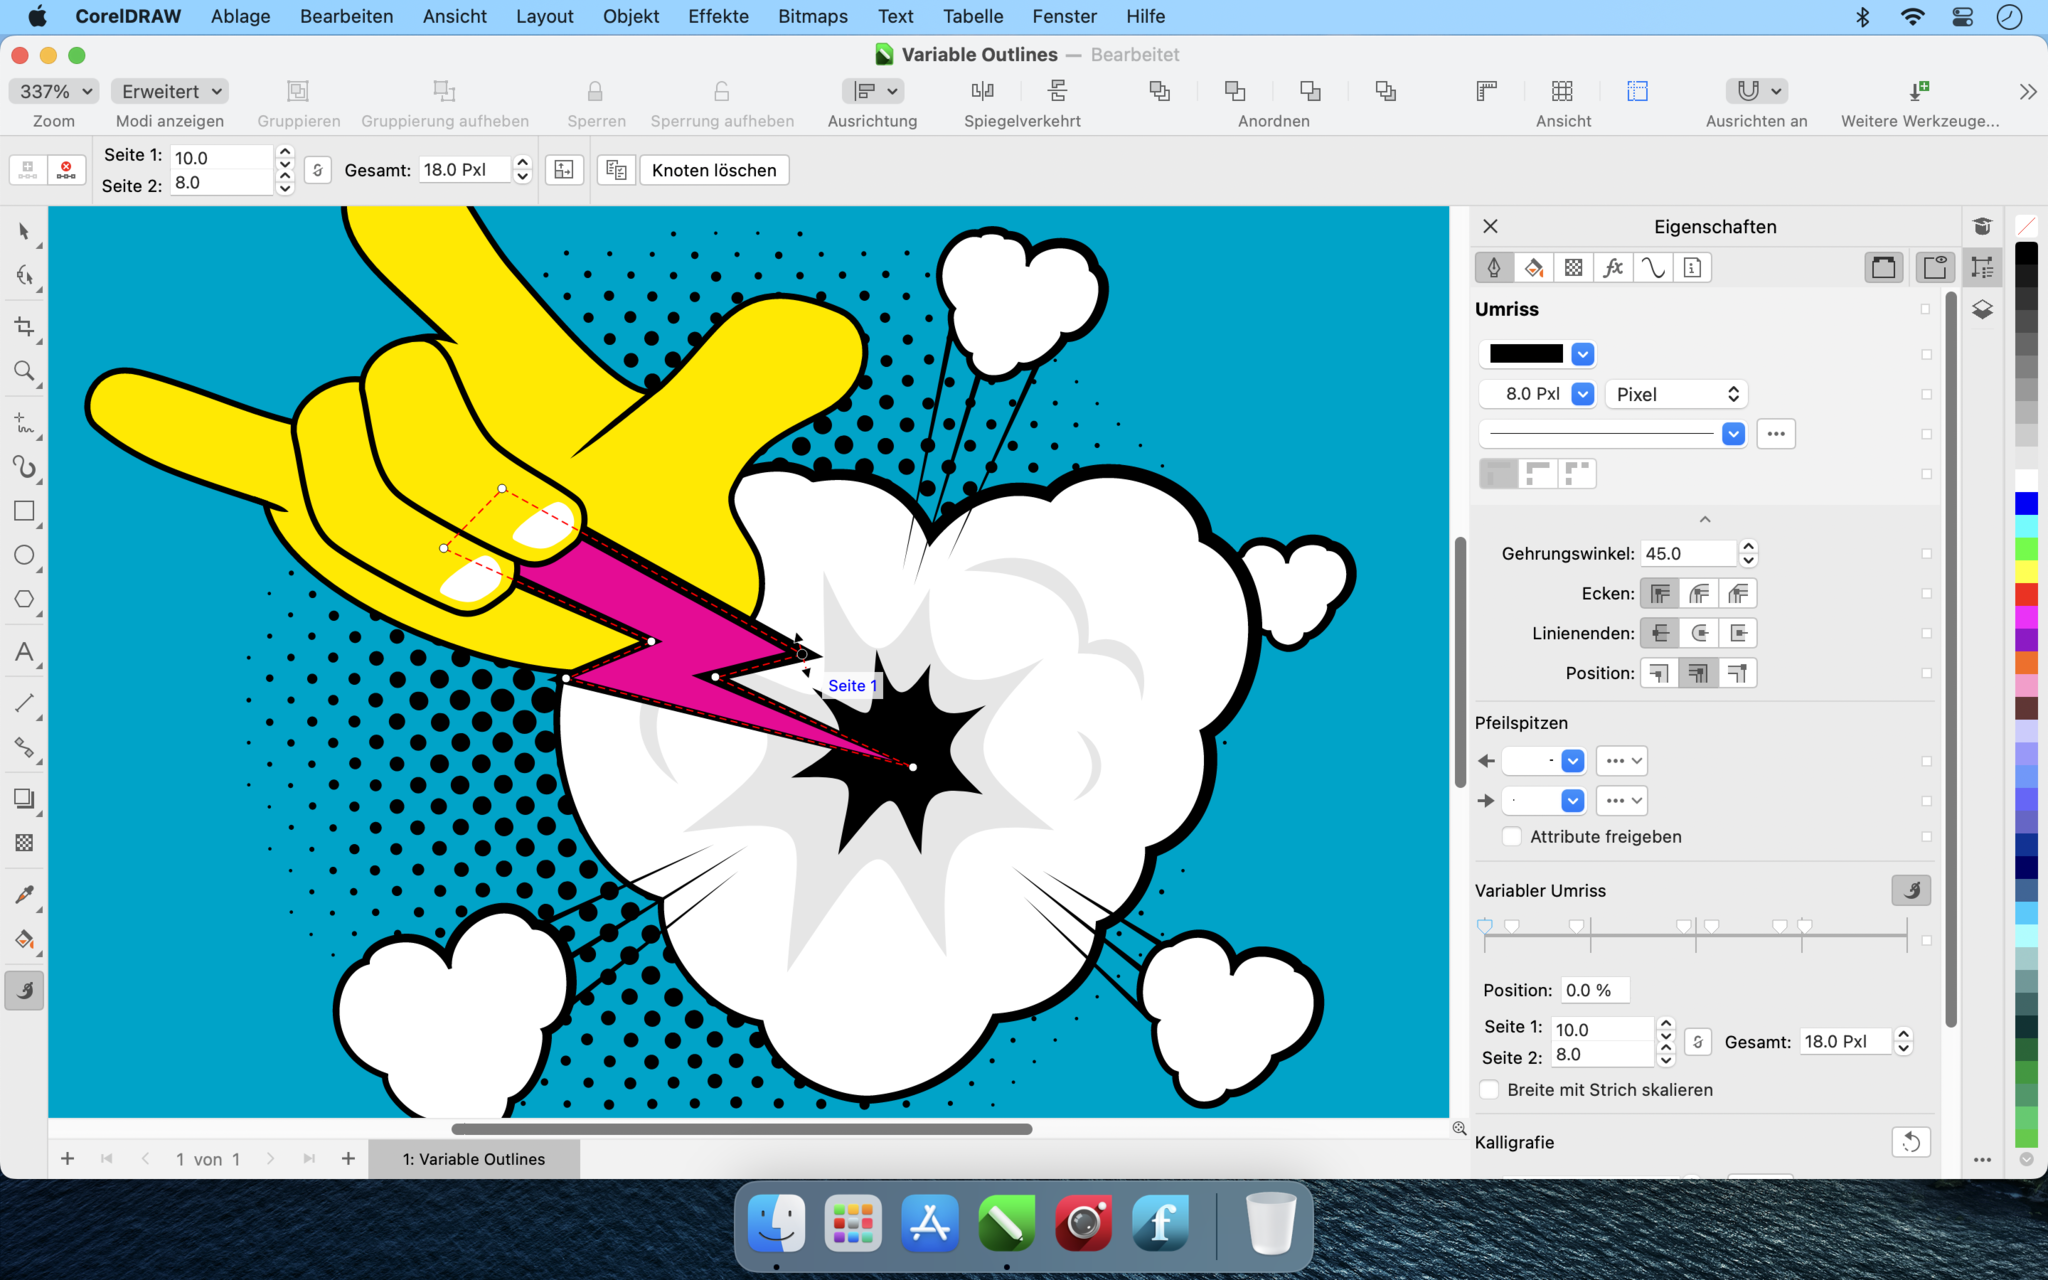Click the Knoten löschen button
The width and height of the screenshot is (2048, 1280).
(x=713, y=169)
